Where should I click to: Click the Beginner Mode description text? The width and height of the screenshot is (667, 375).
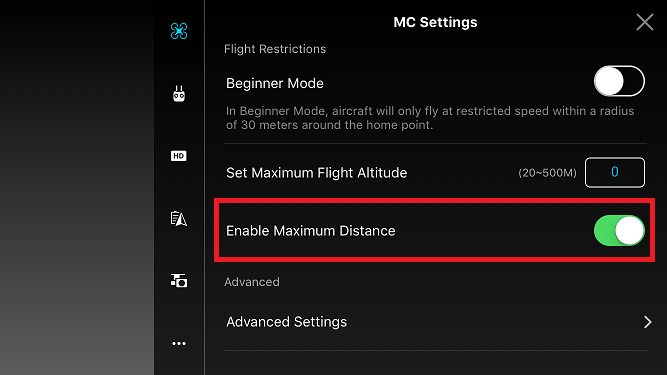(430, 118)
